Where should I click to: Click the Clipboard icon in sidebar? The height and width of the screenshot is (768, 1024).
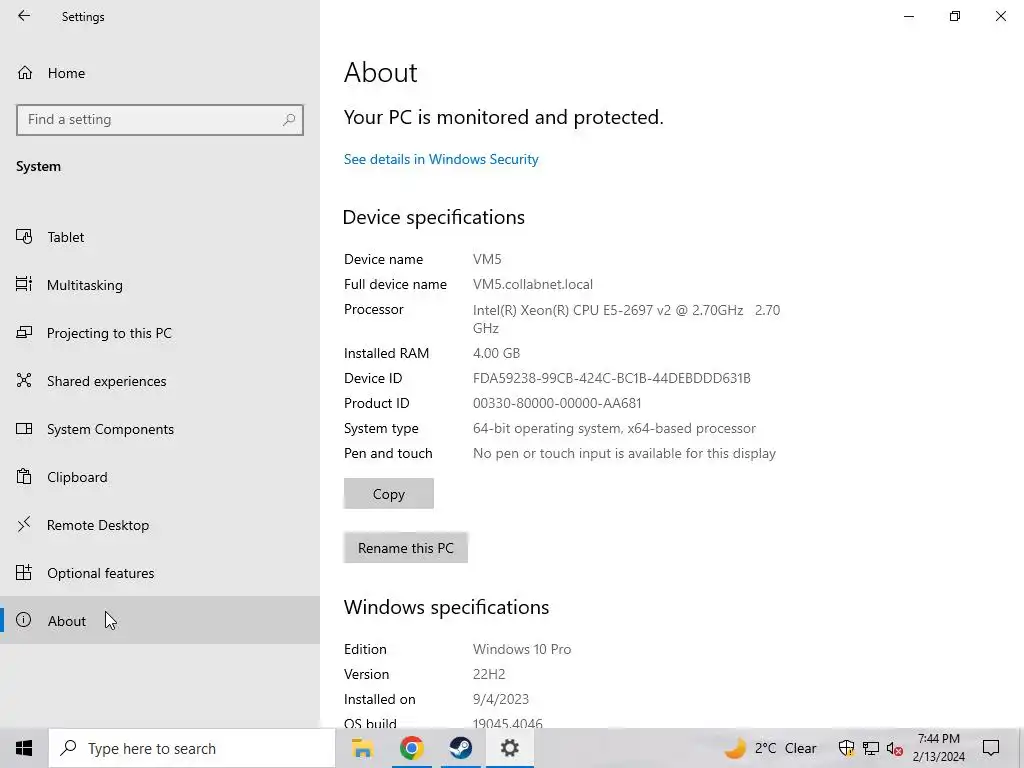point(24,477)
